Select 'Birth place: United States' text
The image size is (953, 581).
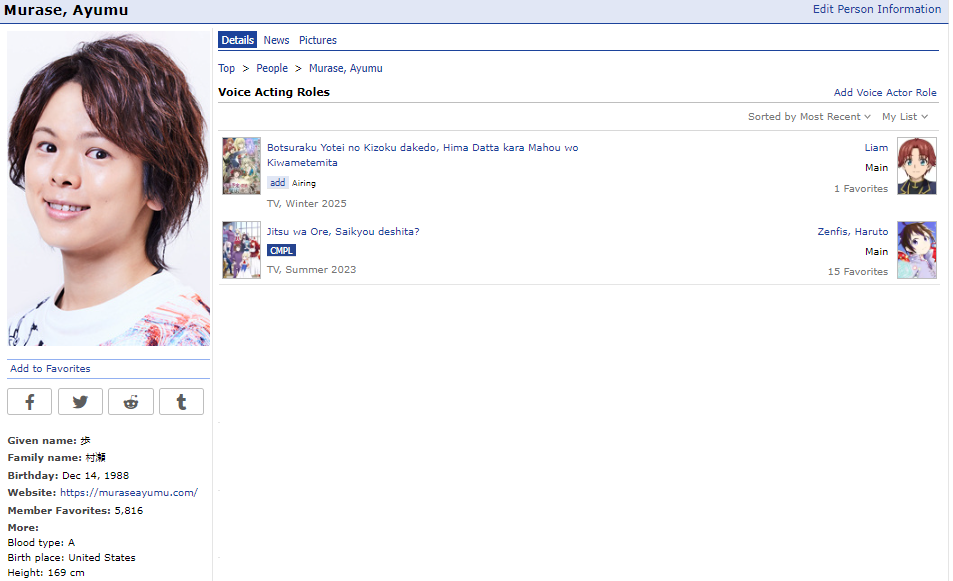(x=71, y=557)
